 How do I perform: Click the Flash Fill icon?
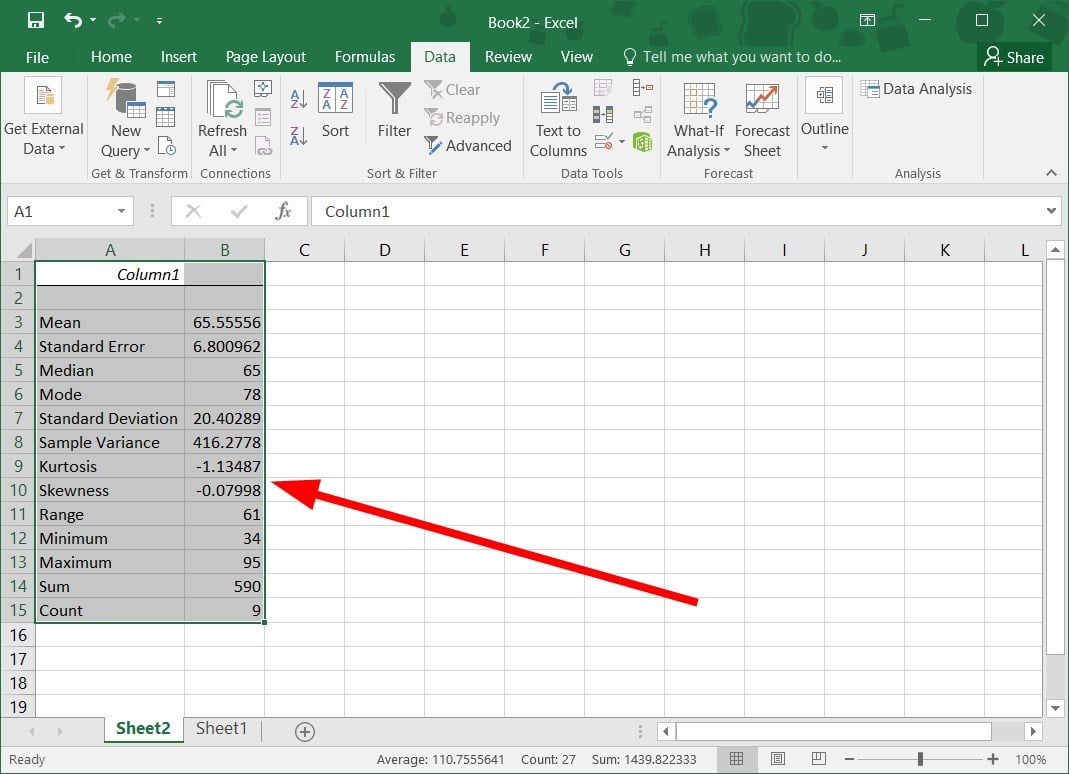click(602, 89)
